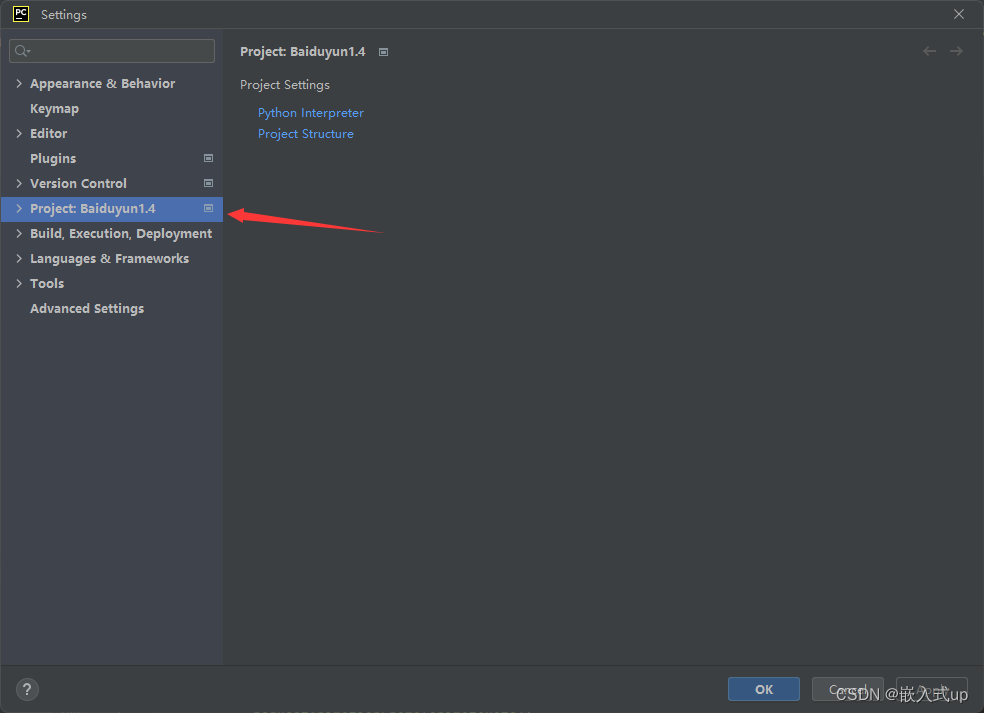Open the Project Structure link
Screen dimensions: 984x713
point(306,134)
